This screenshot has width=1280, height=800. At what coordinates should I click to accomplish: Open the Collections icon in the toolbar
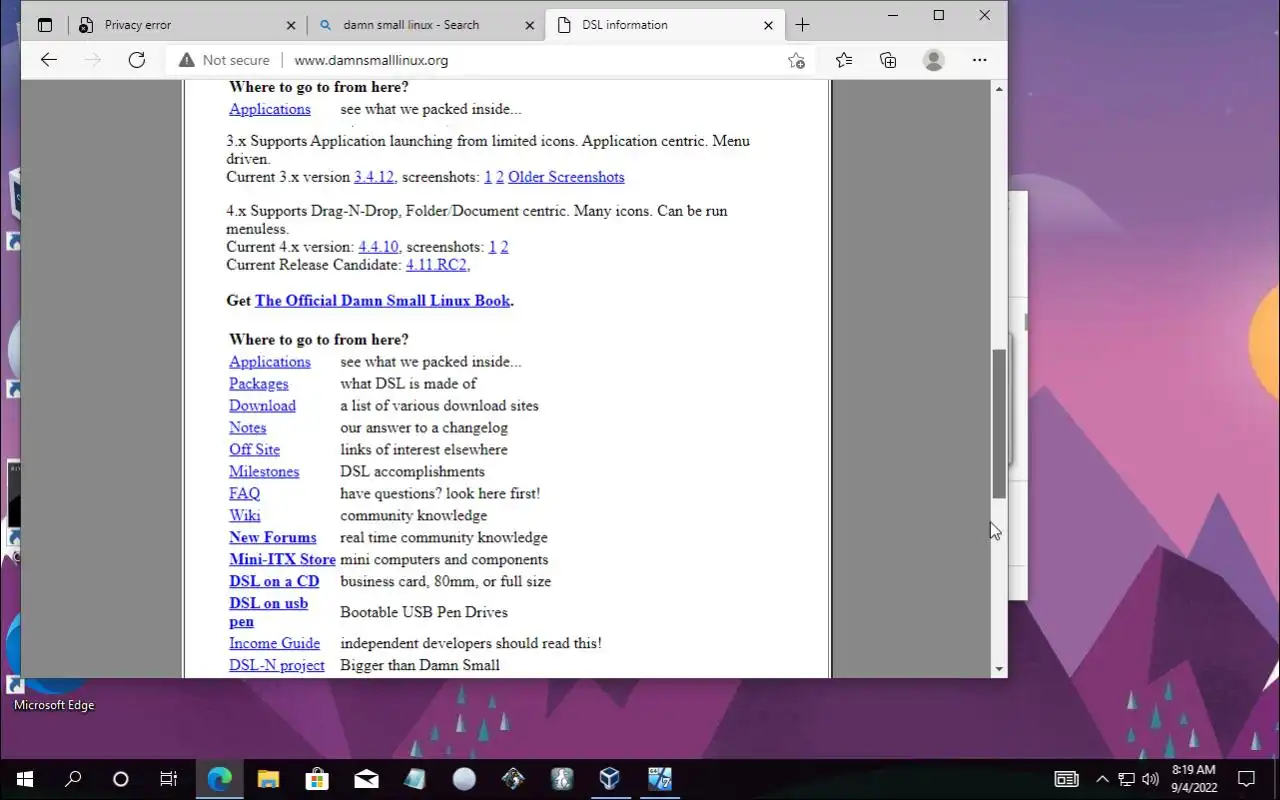(x=888, y=60)
